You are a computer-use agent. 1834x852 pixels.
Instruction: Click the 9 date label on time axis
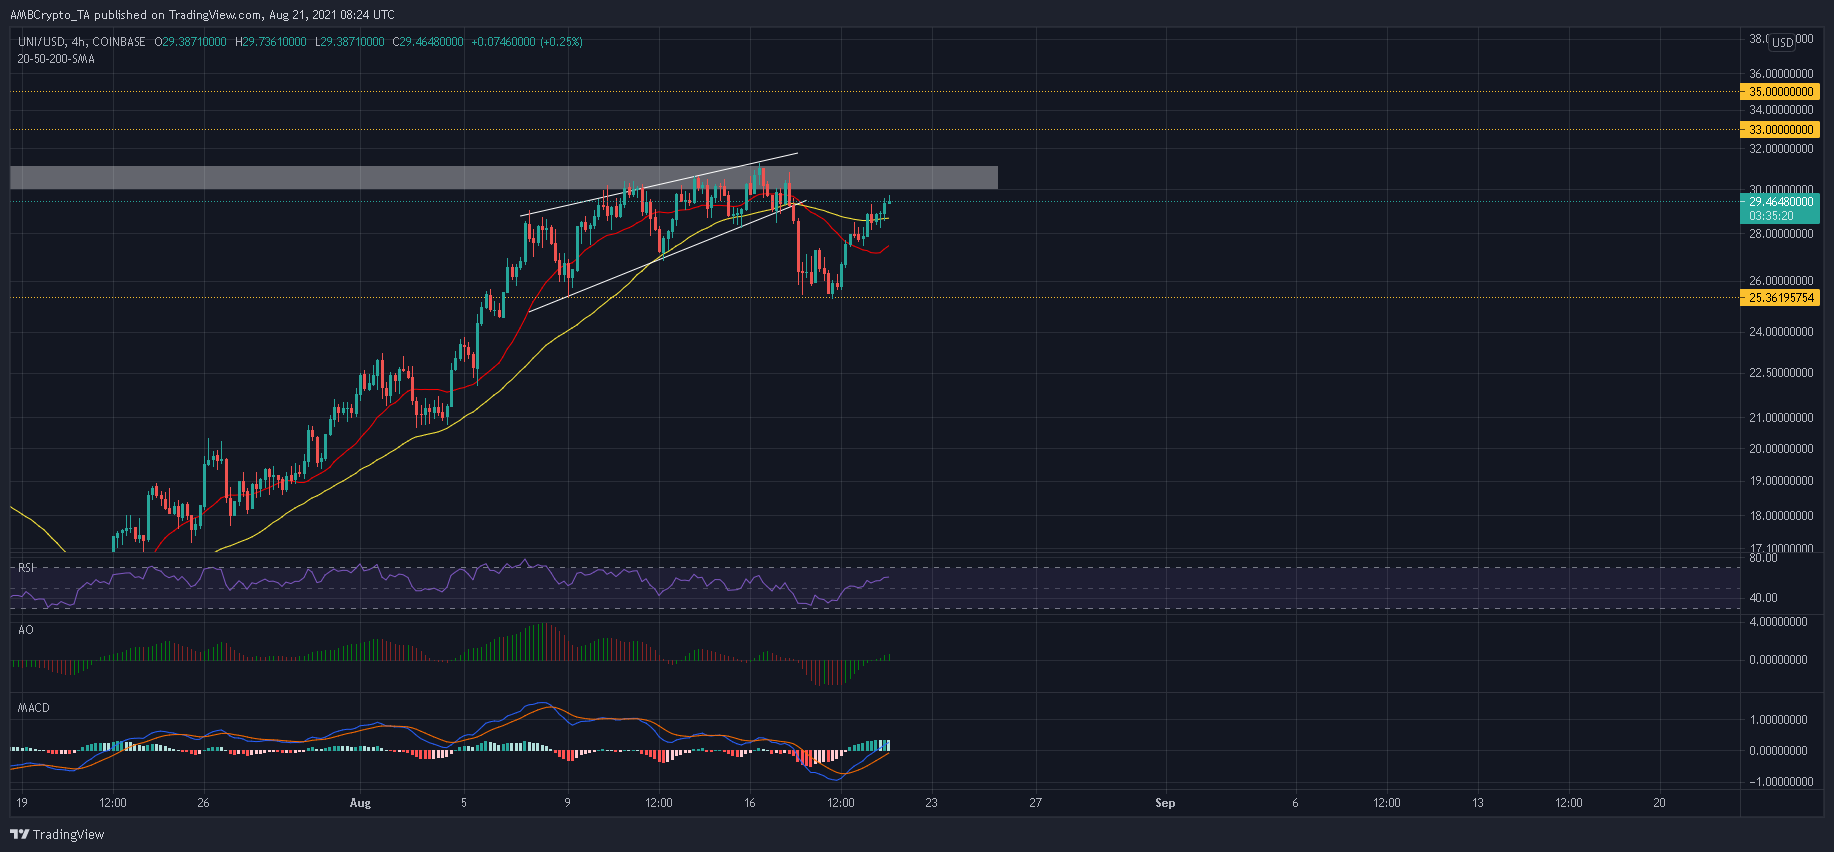click(x=567, y=803)
